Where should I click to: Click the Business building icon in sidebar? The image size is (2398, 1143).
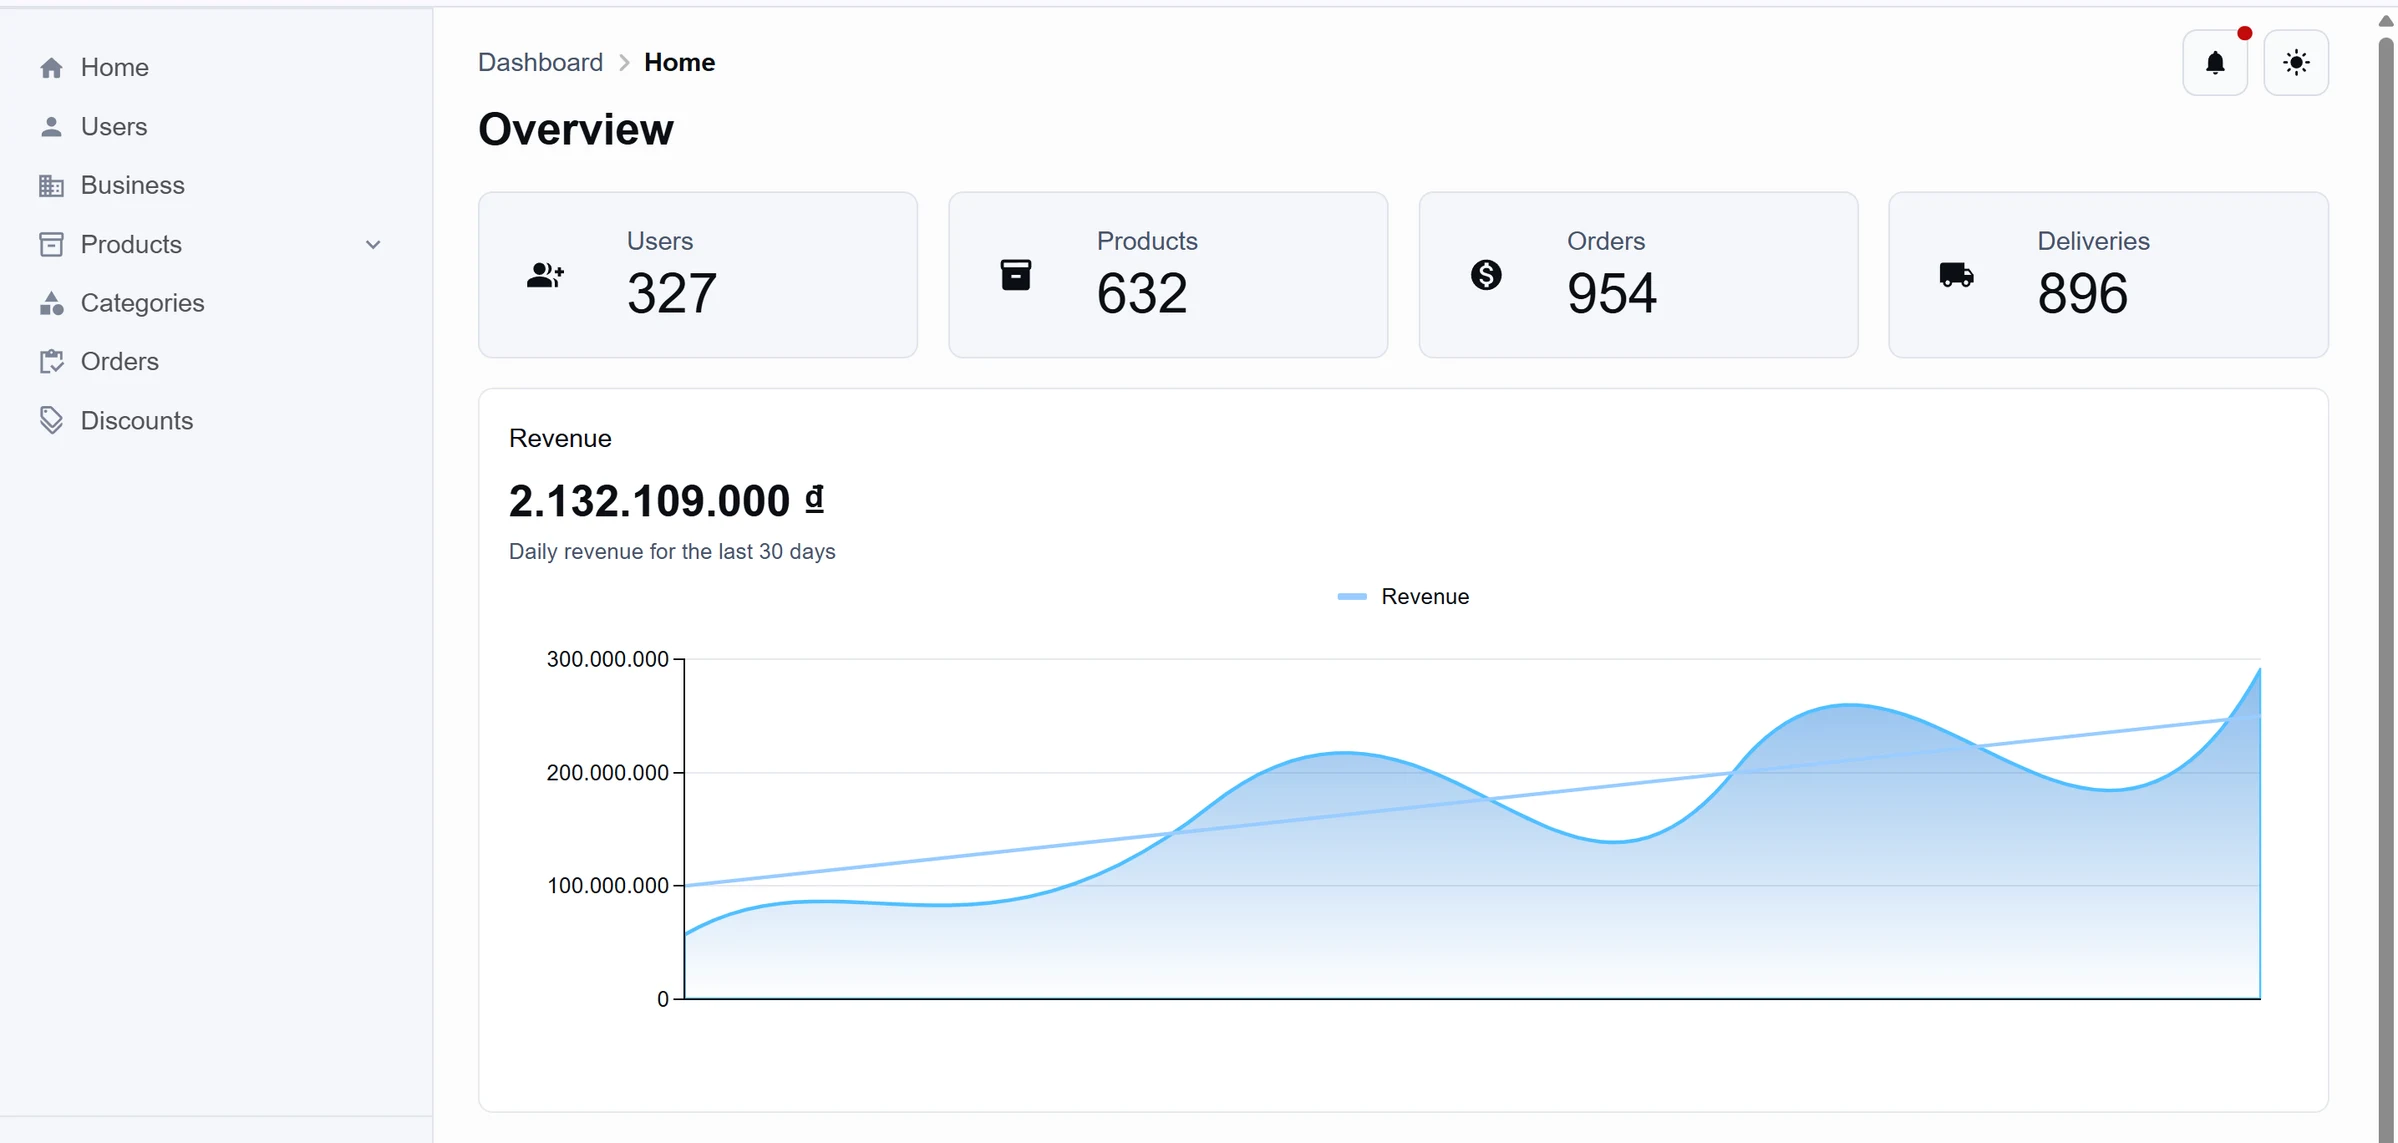[51, 186]
